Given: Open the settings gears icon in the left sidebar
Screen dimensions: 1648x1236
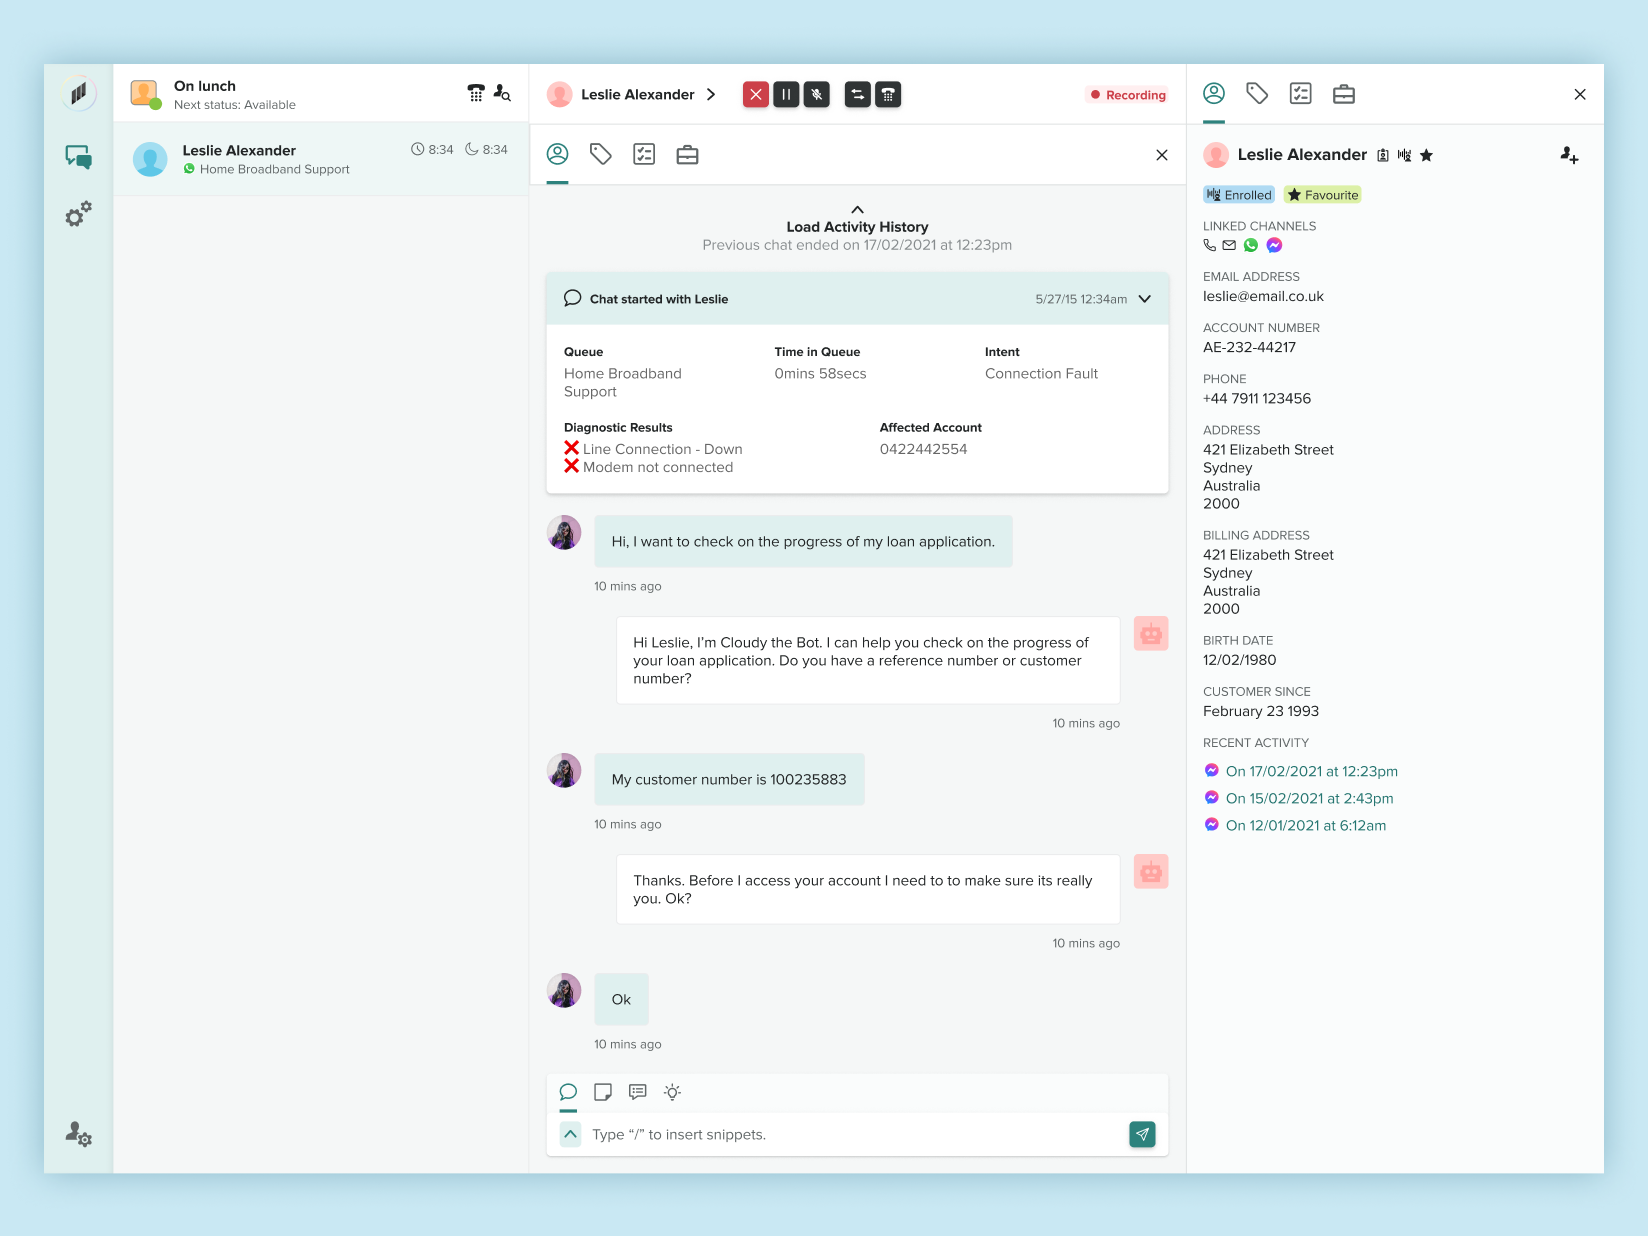Looking at the screenshot, I should click(78, 214).
